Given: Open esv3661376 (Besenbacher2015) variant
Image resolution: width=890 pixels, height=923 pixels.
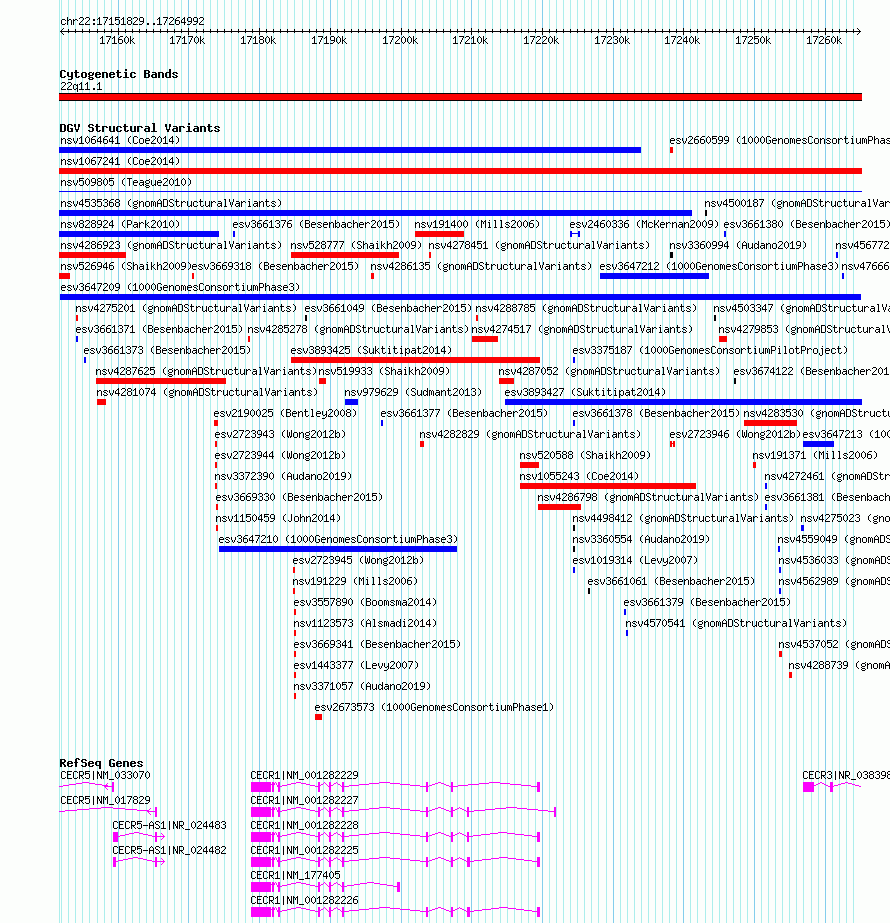Looking at the screenshot, I should point(316,224).
